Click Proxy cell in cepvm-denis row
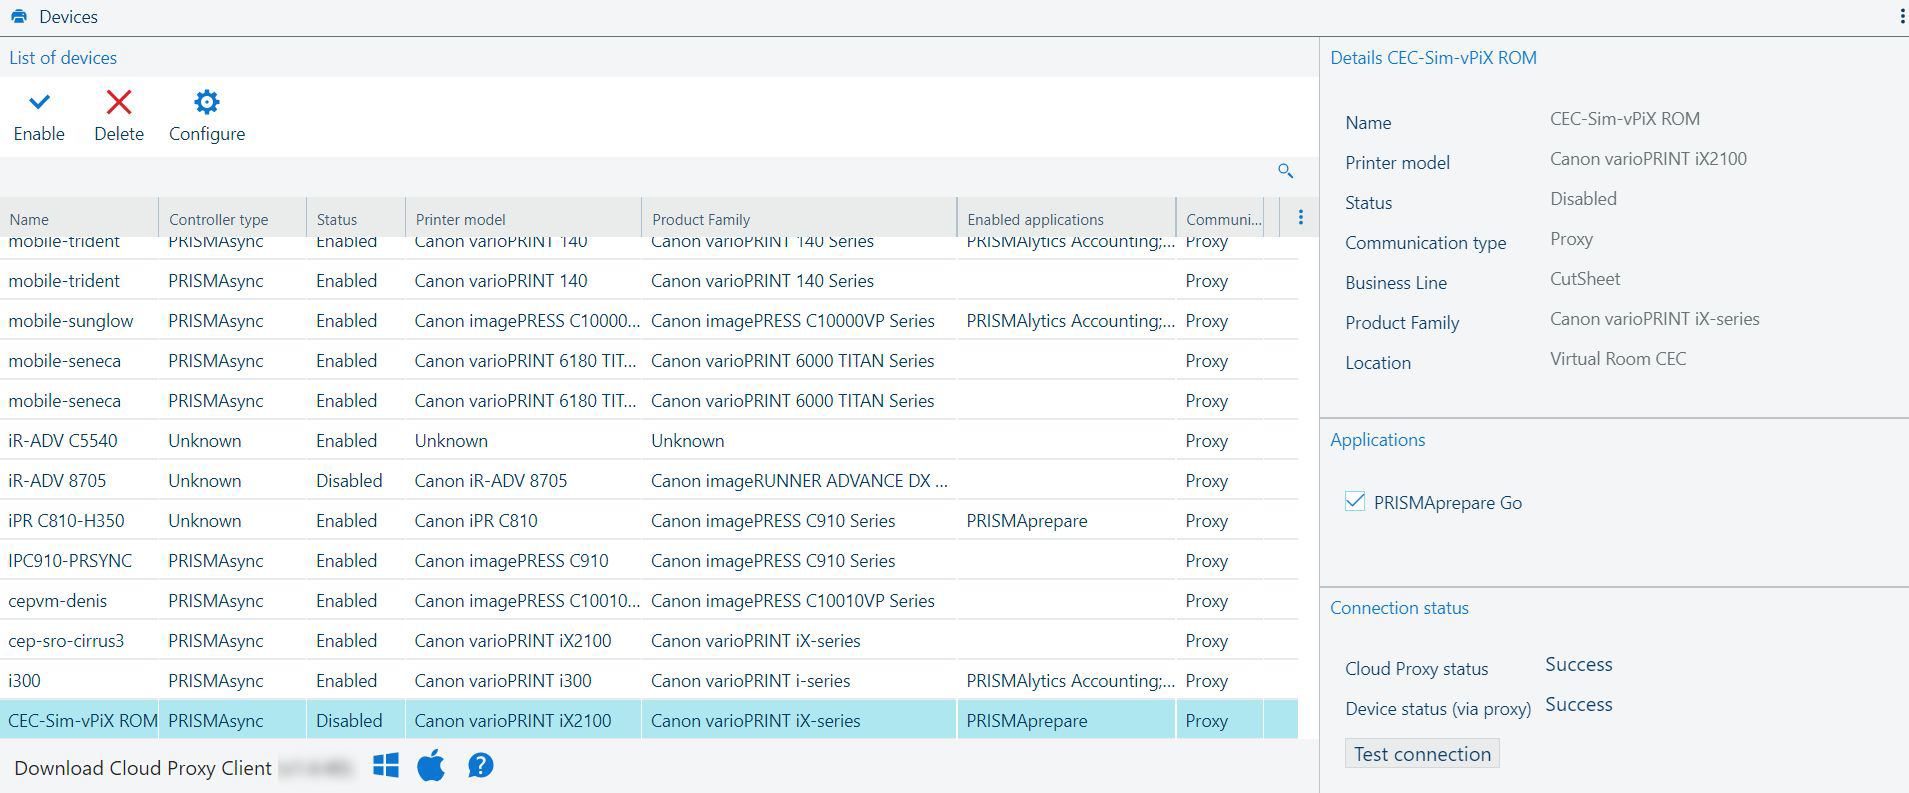 1206,601
